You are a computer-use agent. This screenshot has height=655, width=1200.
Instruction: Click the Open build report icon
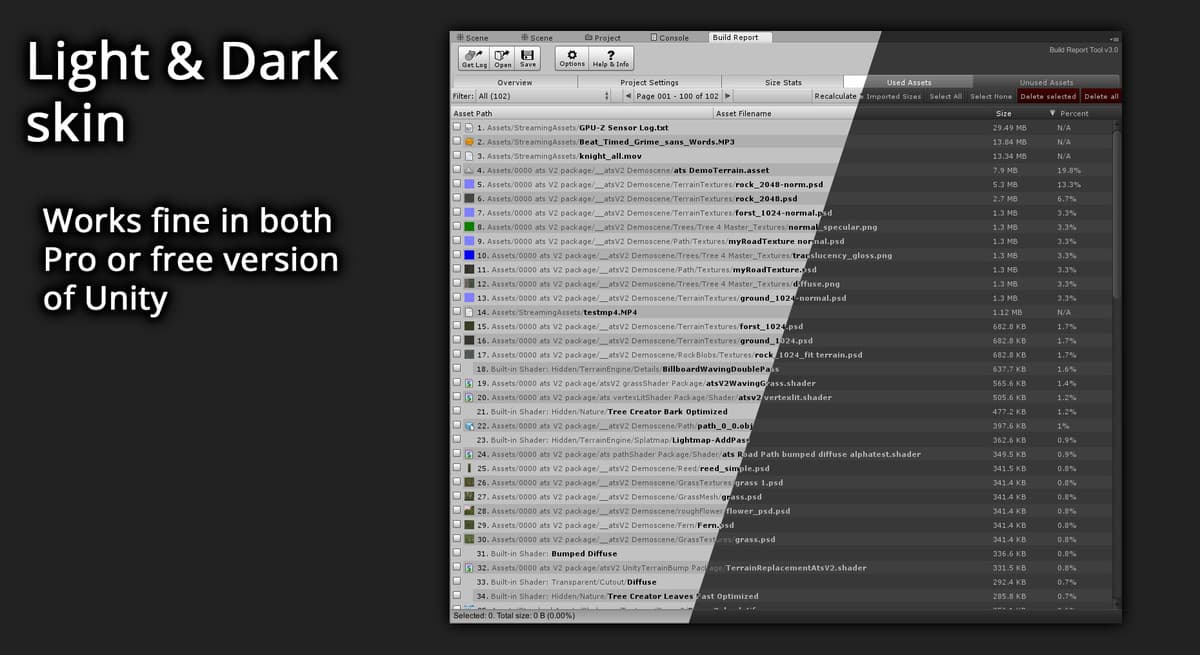tap(503, 58)
